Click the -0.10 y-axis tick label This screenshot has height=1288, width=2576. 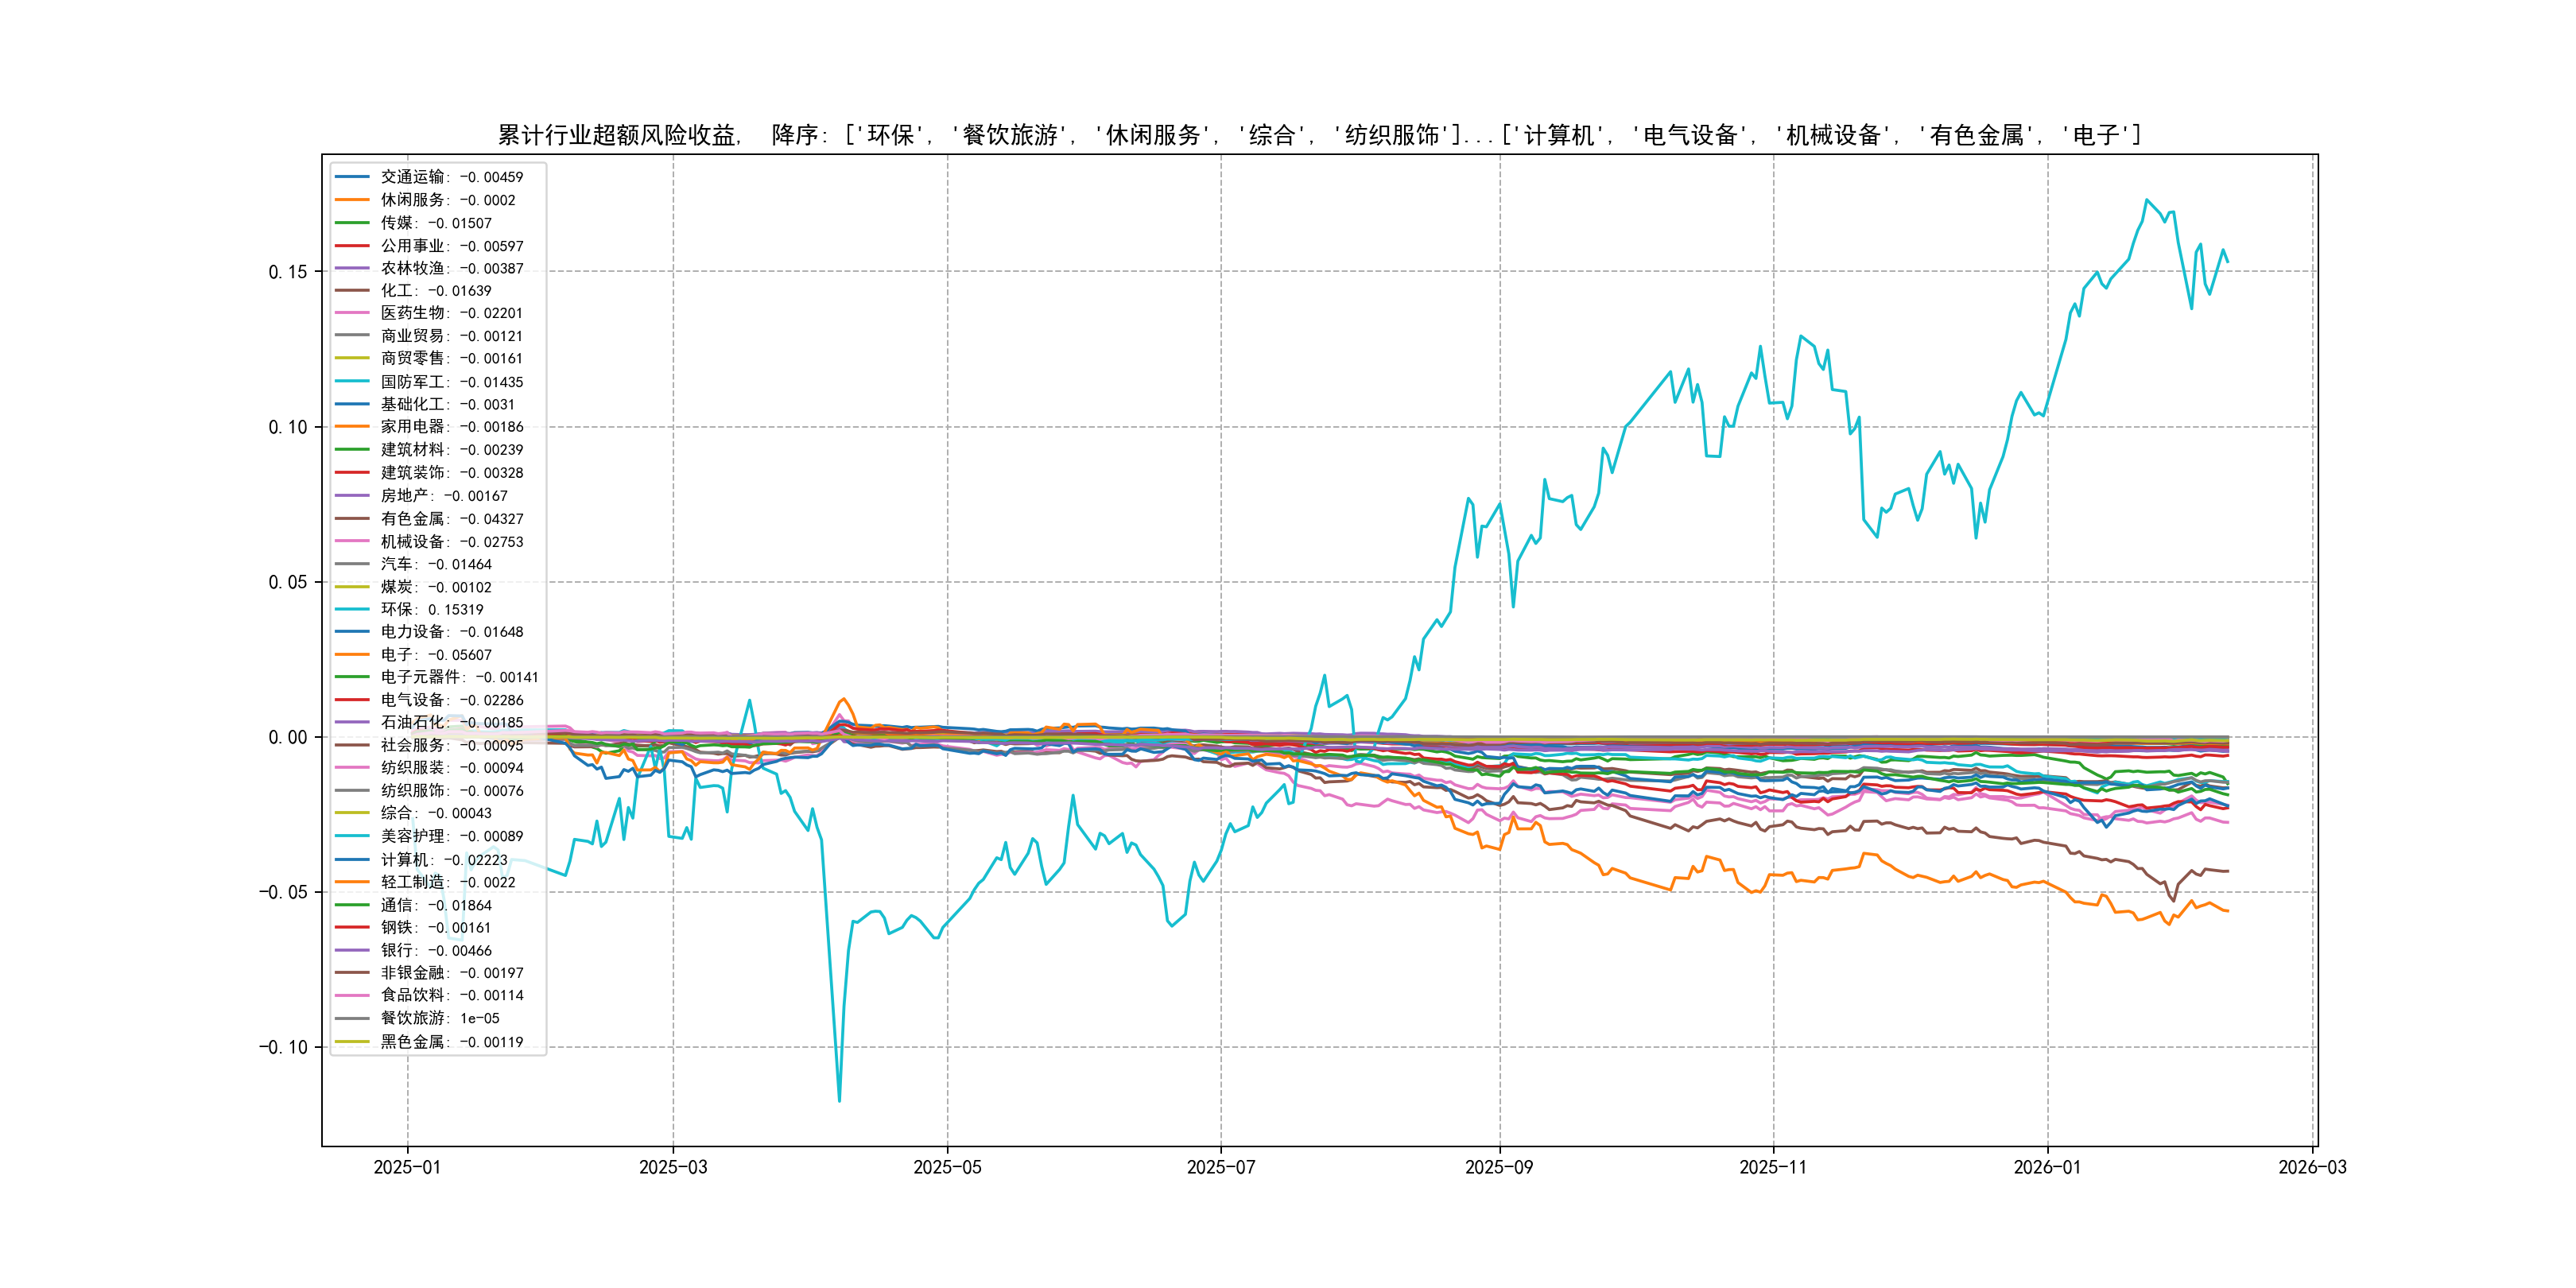pyautogui.click(x=283, y=1047)
